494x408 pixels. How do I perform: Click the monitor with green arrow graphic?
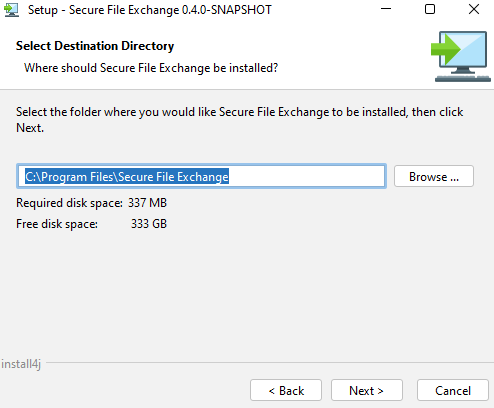(x=461, y=56)
